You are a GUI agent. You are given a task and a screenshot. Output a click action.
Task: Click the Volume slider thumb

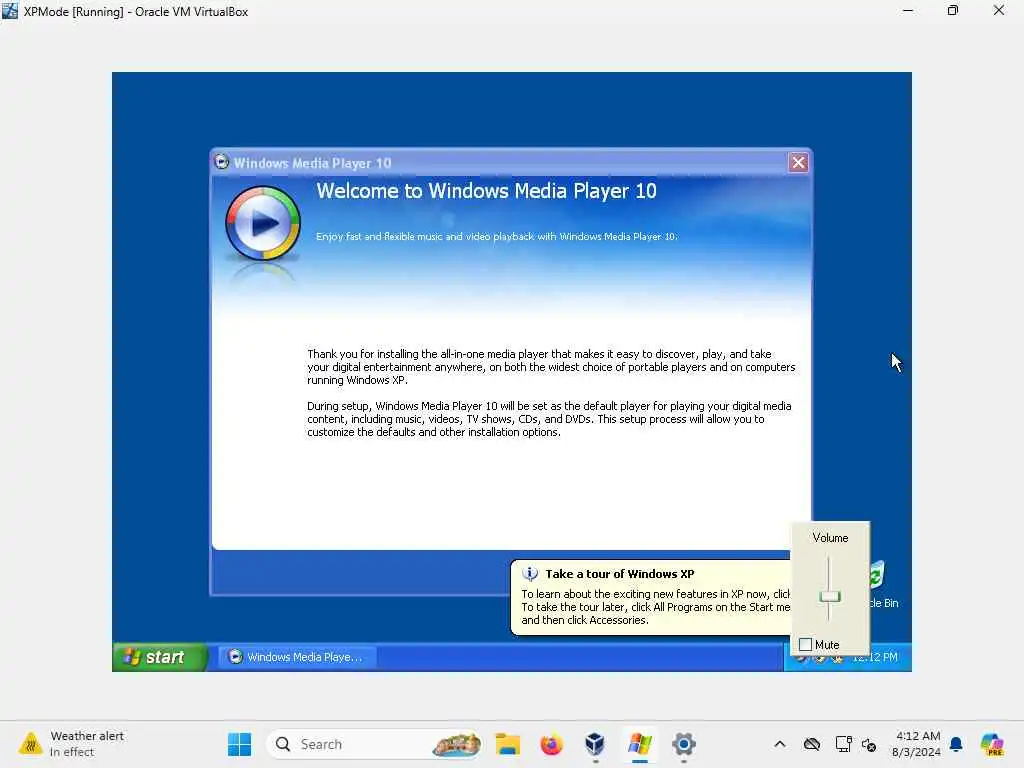829,596
